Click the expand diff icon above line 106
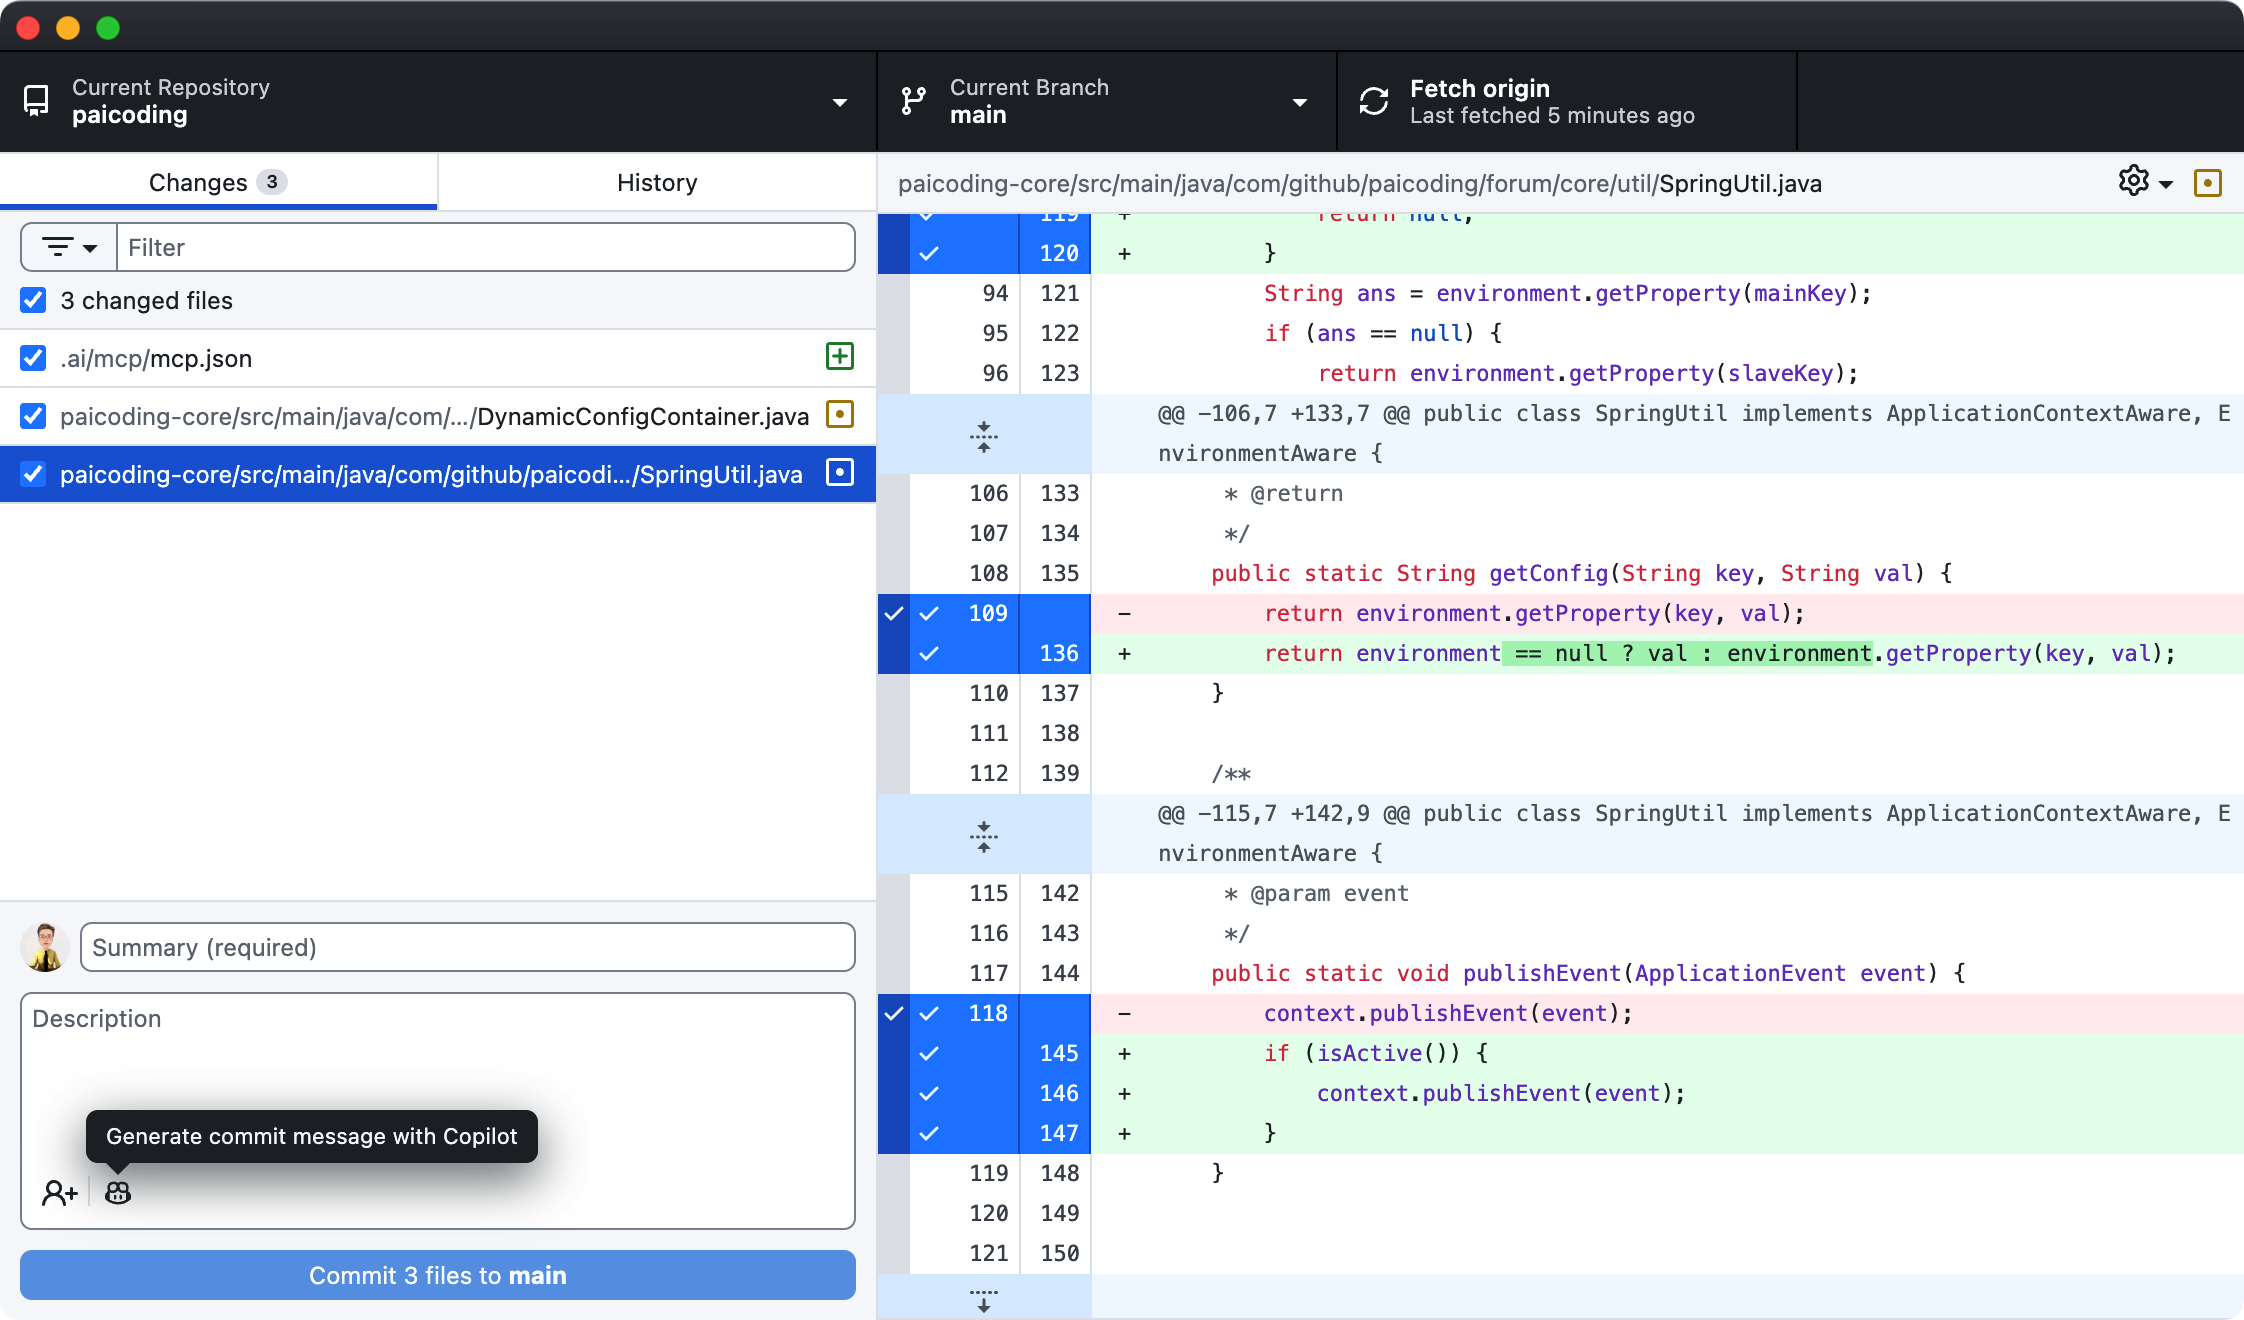Viewport: 2244px width, 1320px height. click(984, 435)
